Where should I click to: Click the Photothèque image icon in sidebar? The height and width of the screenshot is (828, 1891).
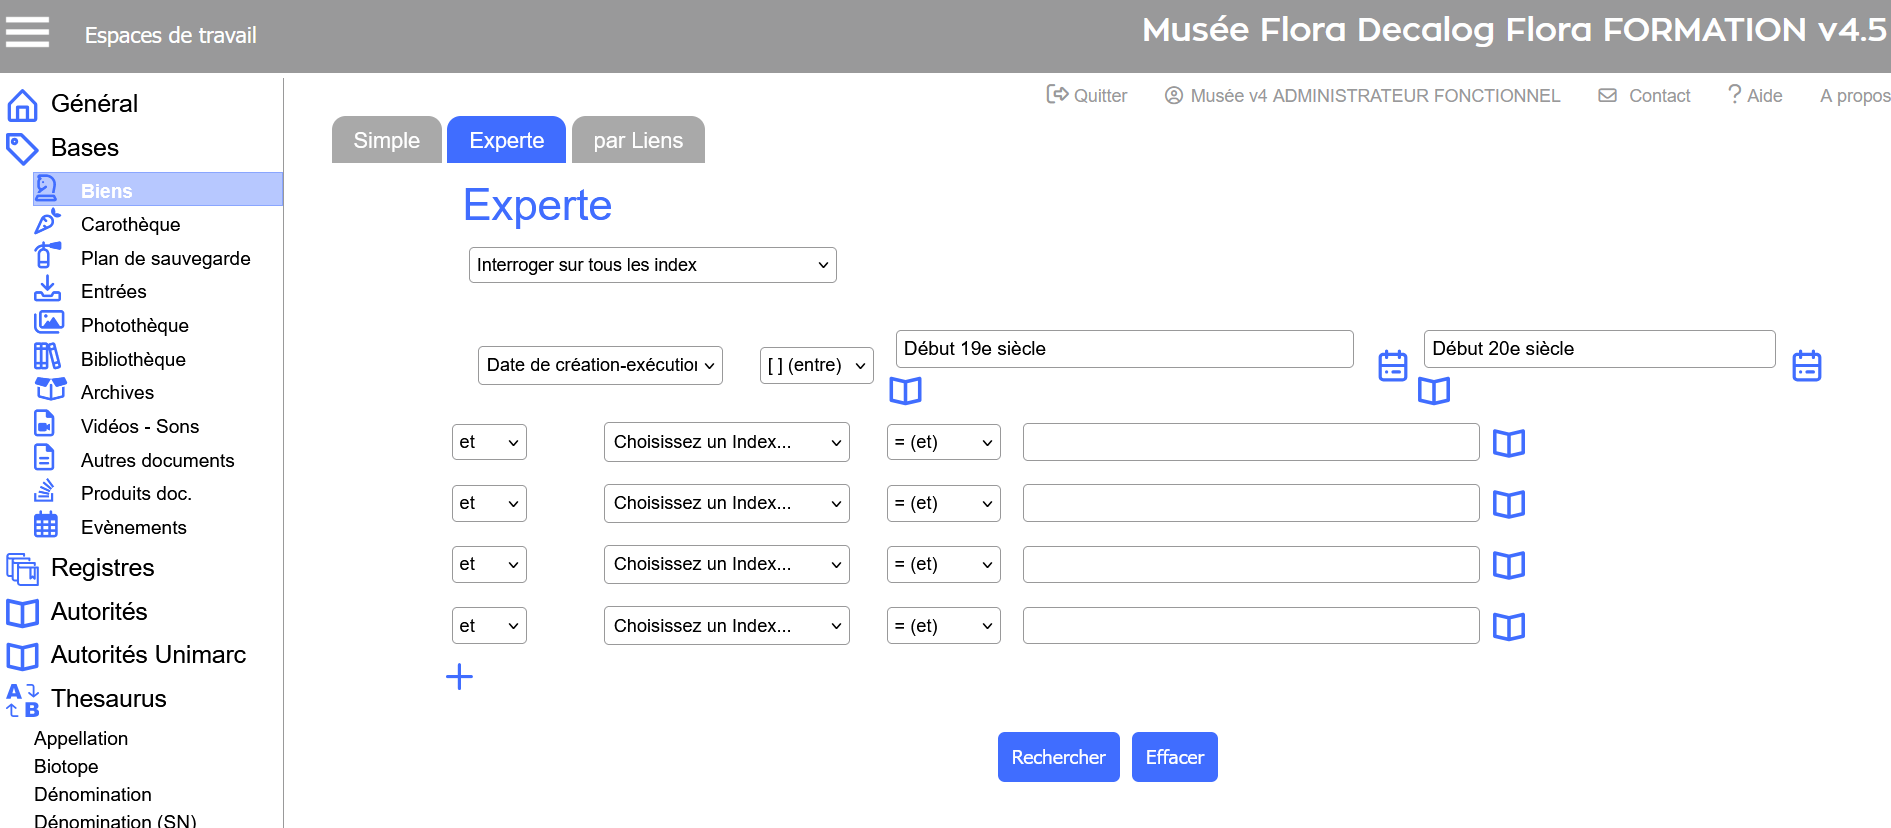pos(48,323)
